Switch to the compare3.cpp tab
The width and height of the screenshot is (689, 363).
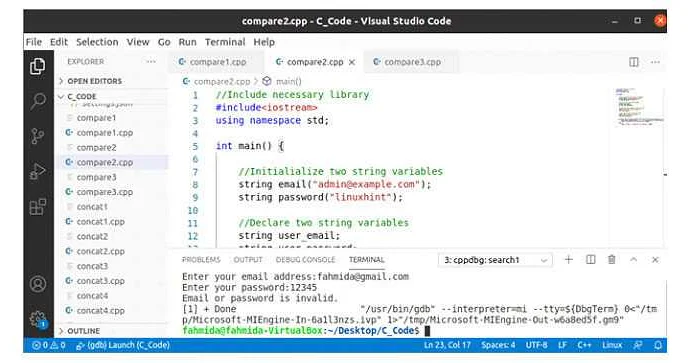(x=411, y=62)
